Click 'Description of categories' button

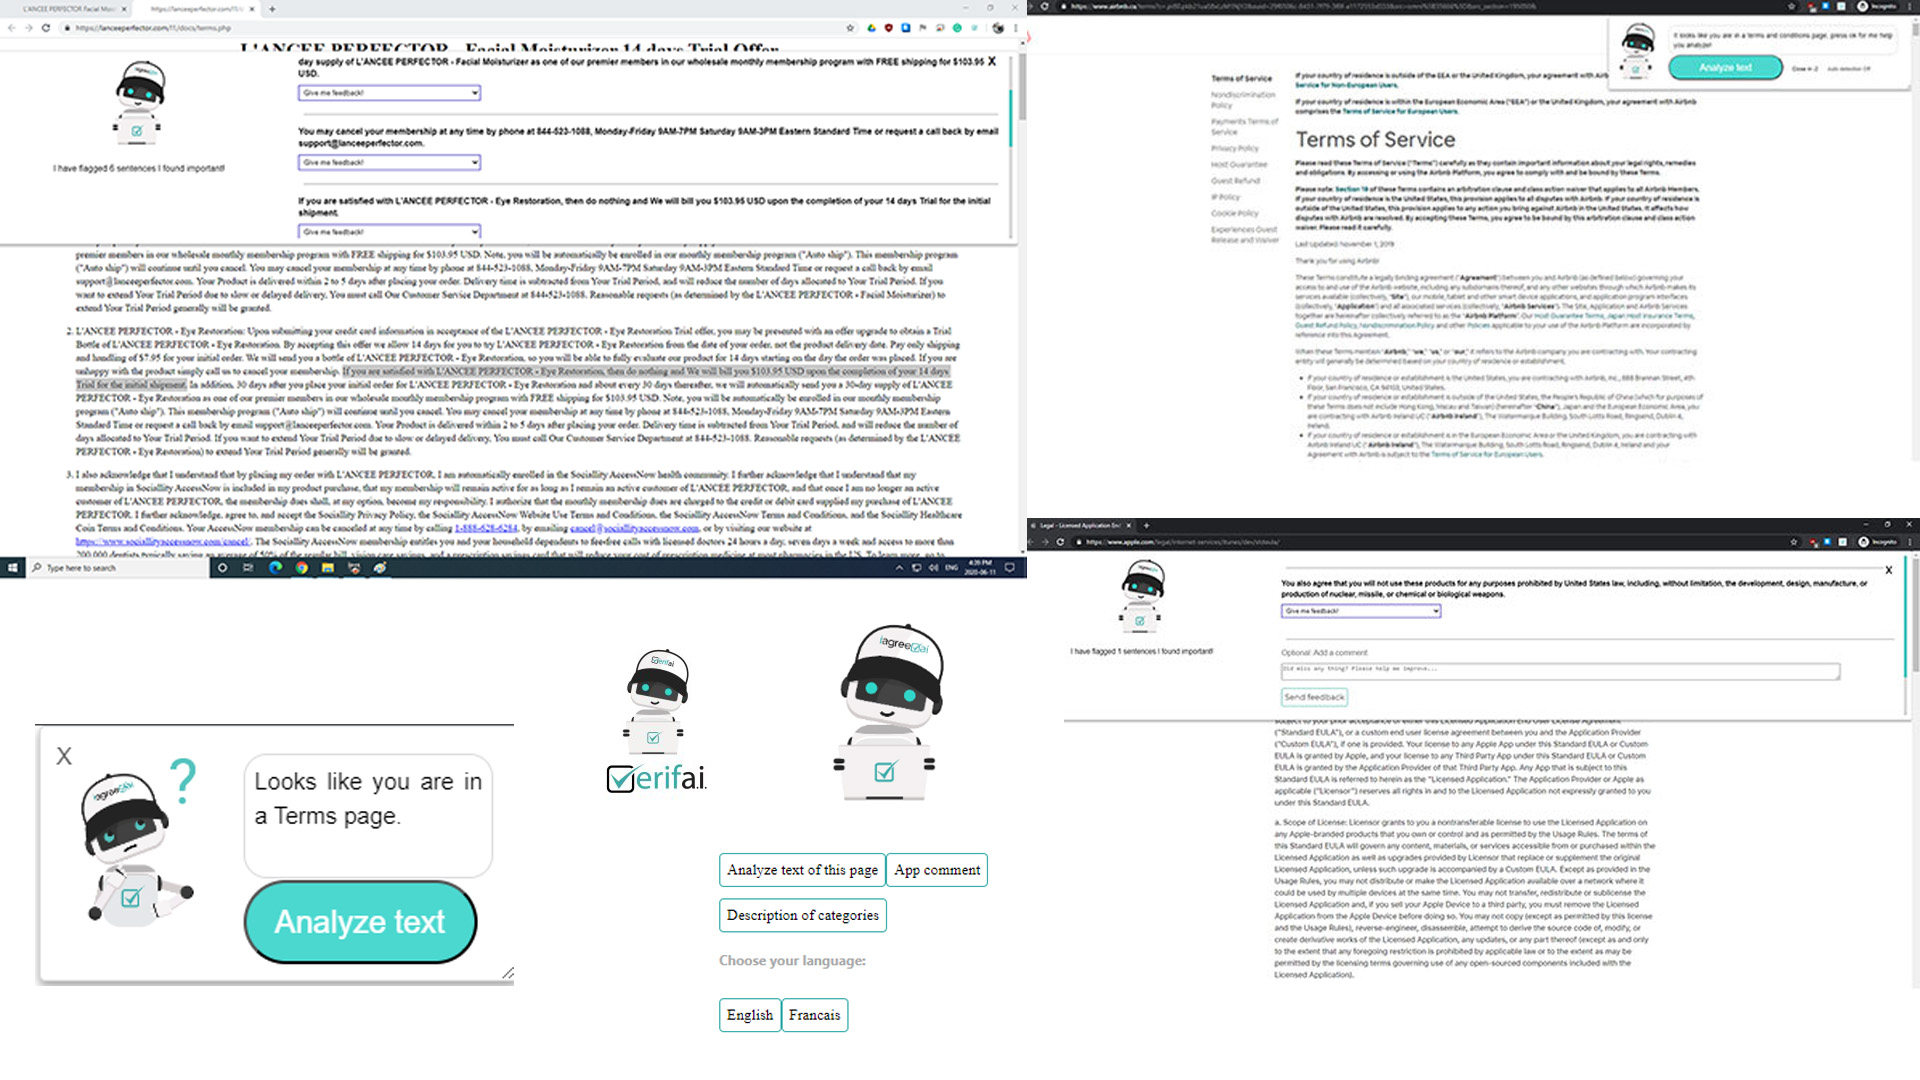pyautogui.click(x=802, y=915)
